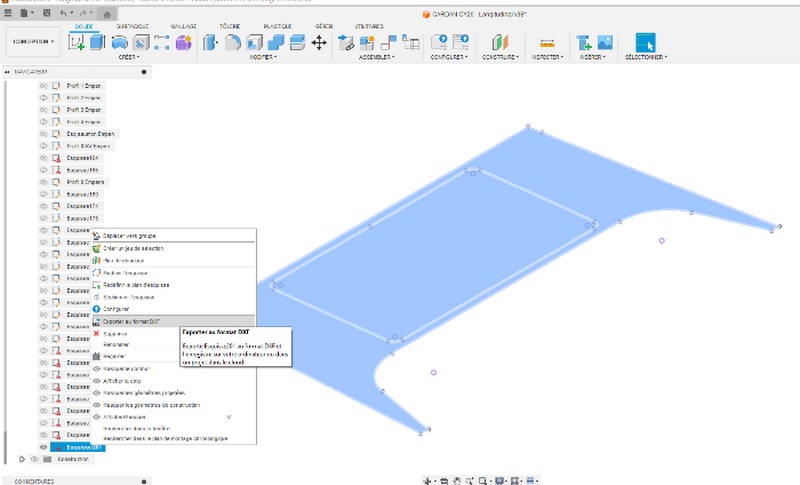This screenshot has width=800, height=485.
Task: Expand the MODIFIER dropdown menu
Action: coord(263,58)
